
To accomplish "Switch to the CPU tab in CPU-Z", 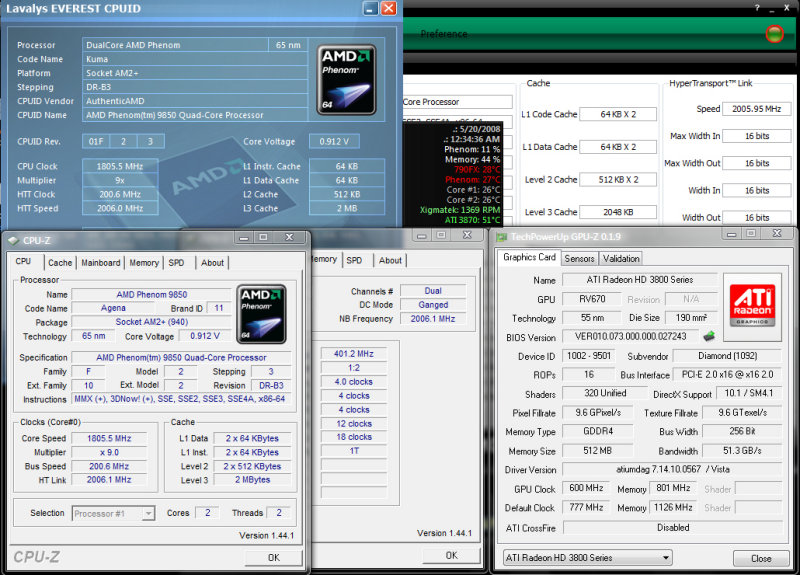I will coord(23,262).
